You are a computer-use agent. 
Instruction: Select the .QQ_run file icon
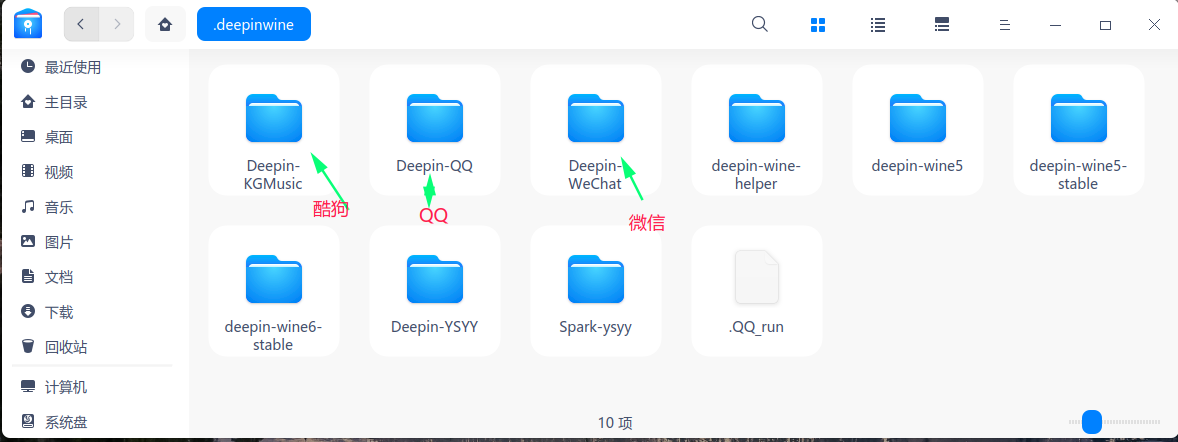click(757, 277)
